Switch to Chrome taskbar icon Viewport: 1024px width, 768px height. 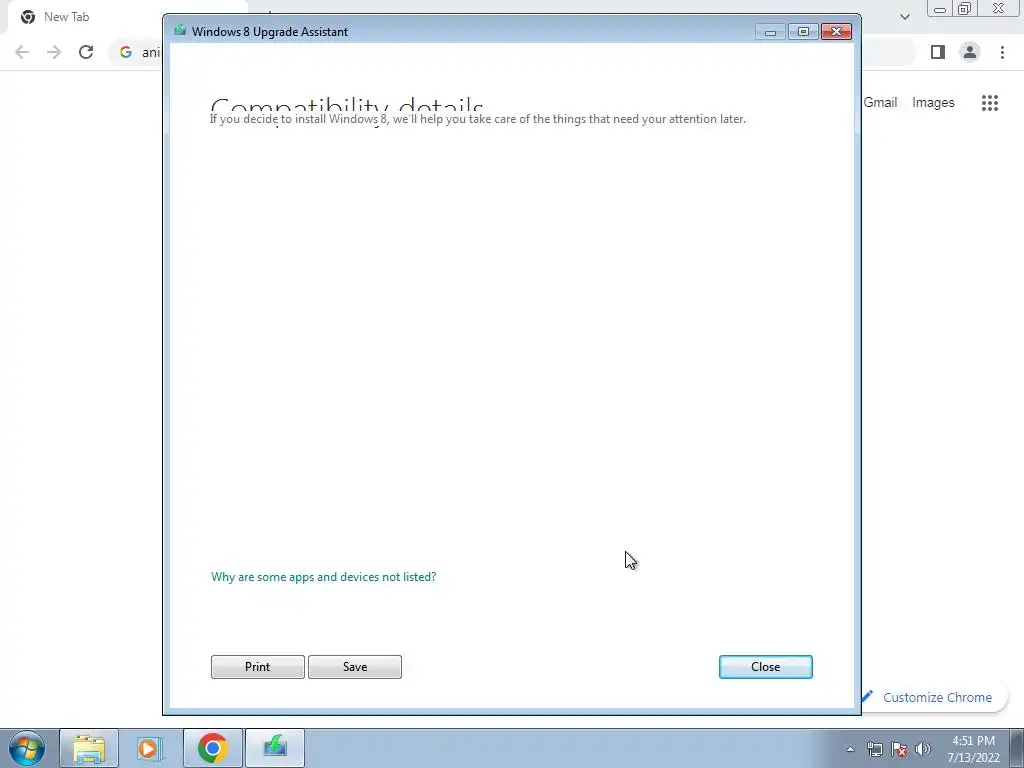point(212,748)
